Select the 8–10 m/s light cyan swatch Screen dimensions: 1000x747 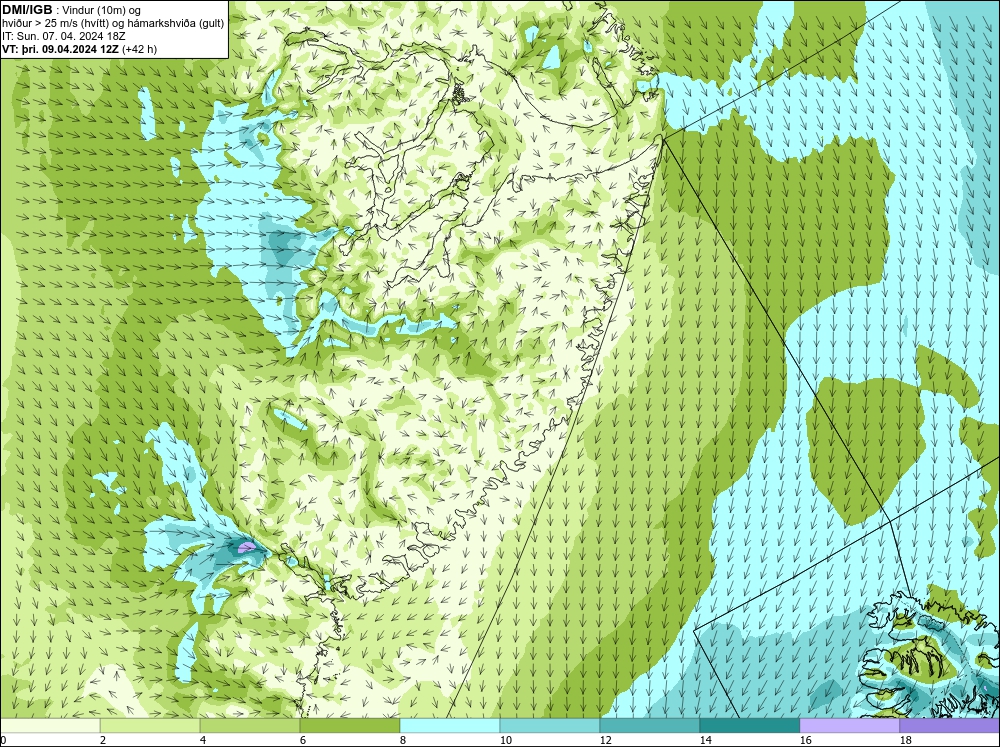pyautogui.click(x=450, y=726)
